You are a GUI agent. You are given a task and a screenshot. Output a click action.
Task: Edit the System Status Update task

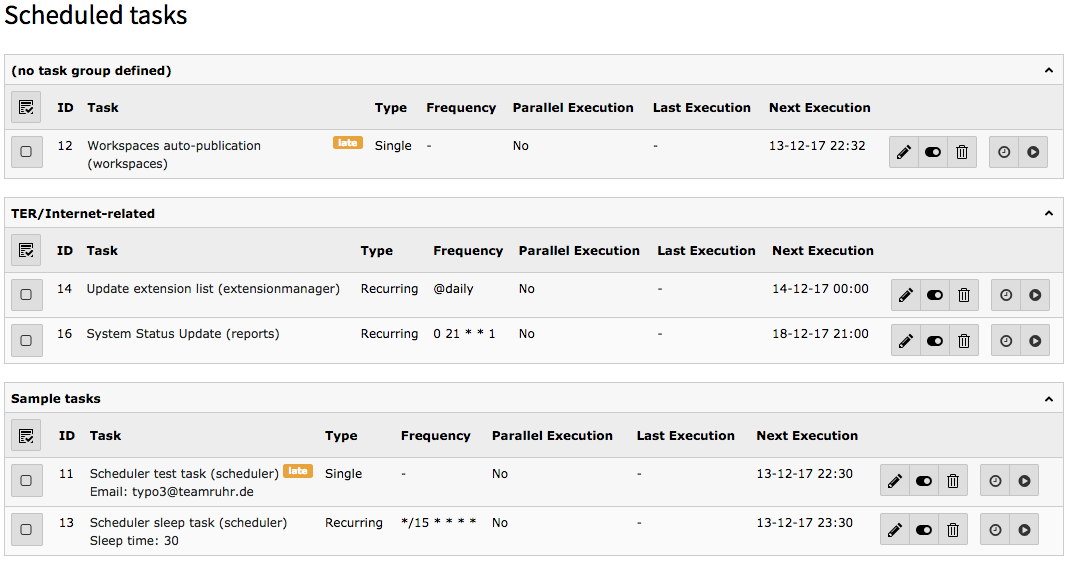tap(906, 341)
